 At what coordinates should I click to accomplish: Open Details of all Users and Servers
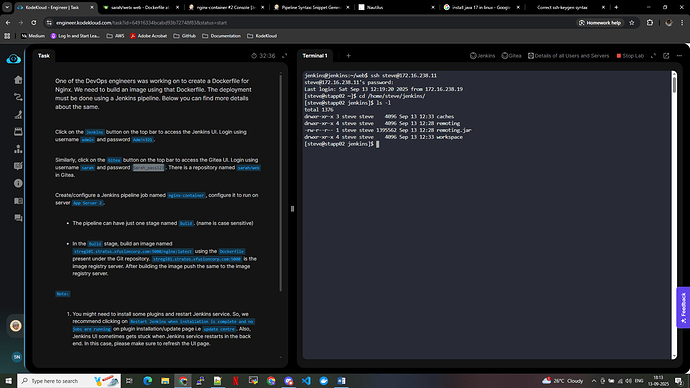[x=568, y=56]
